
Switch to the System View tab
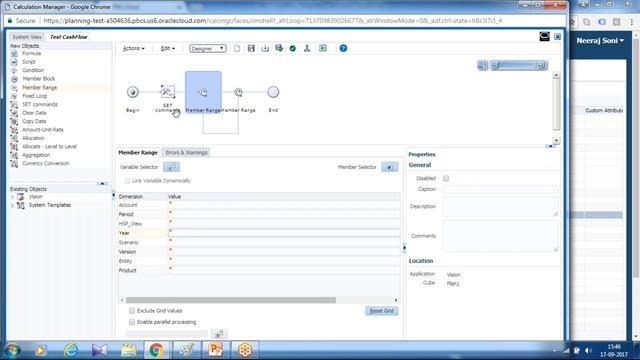pos(27,37)
